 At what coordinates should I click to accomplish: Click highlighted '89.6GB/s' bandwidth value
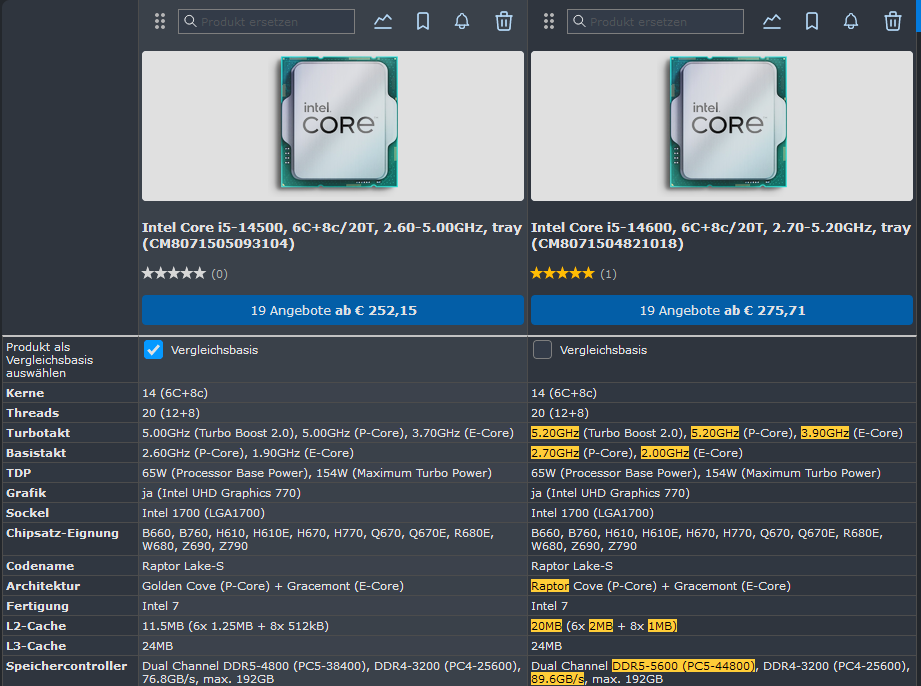click(557, 679)
